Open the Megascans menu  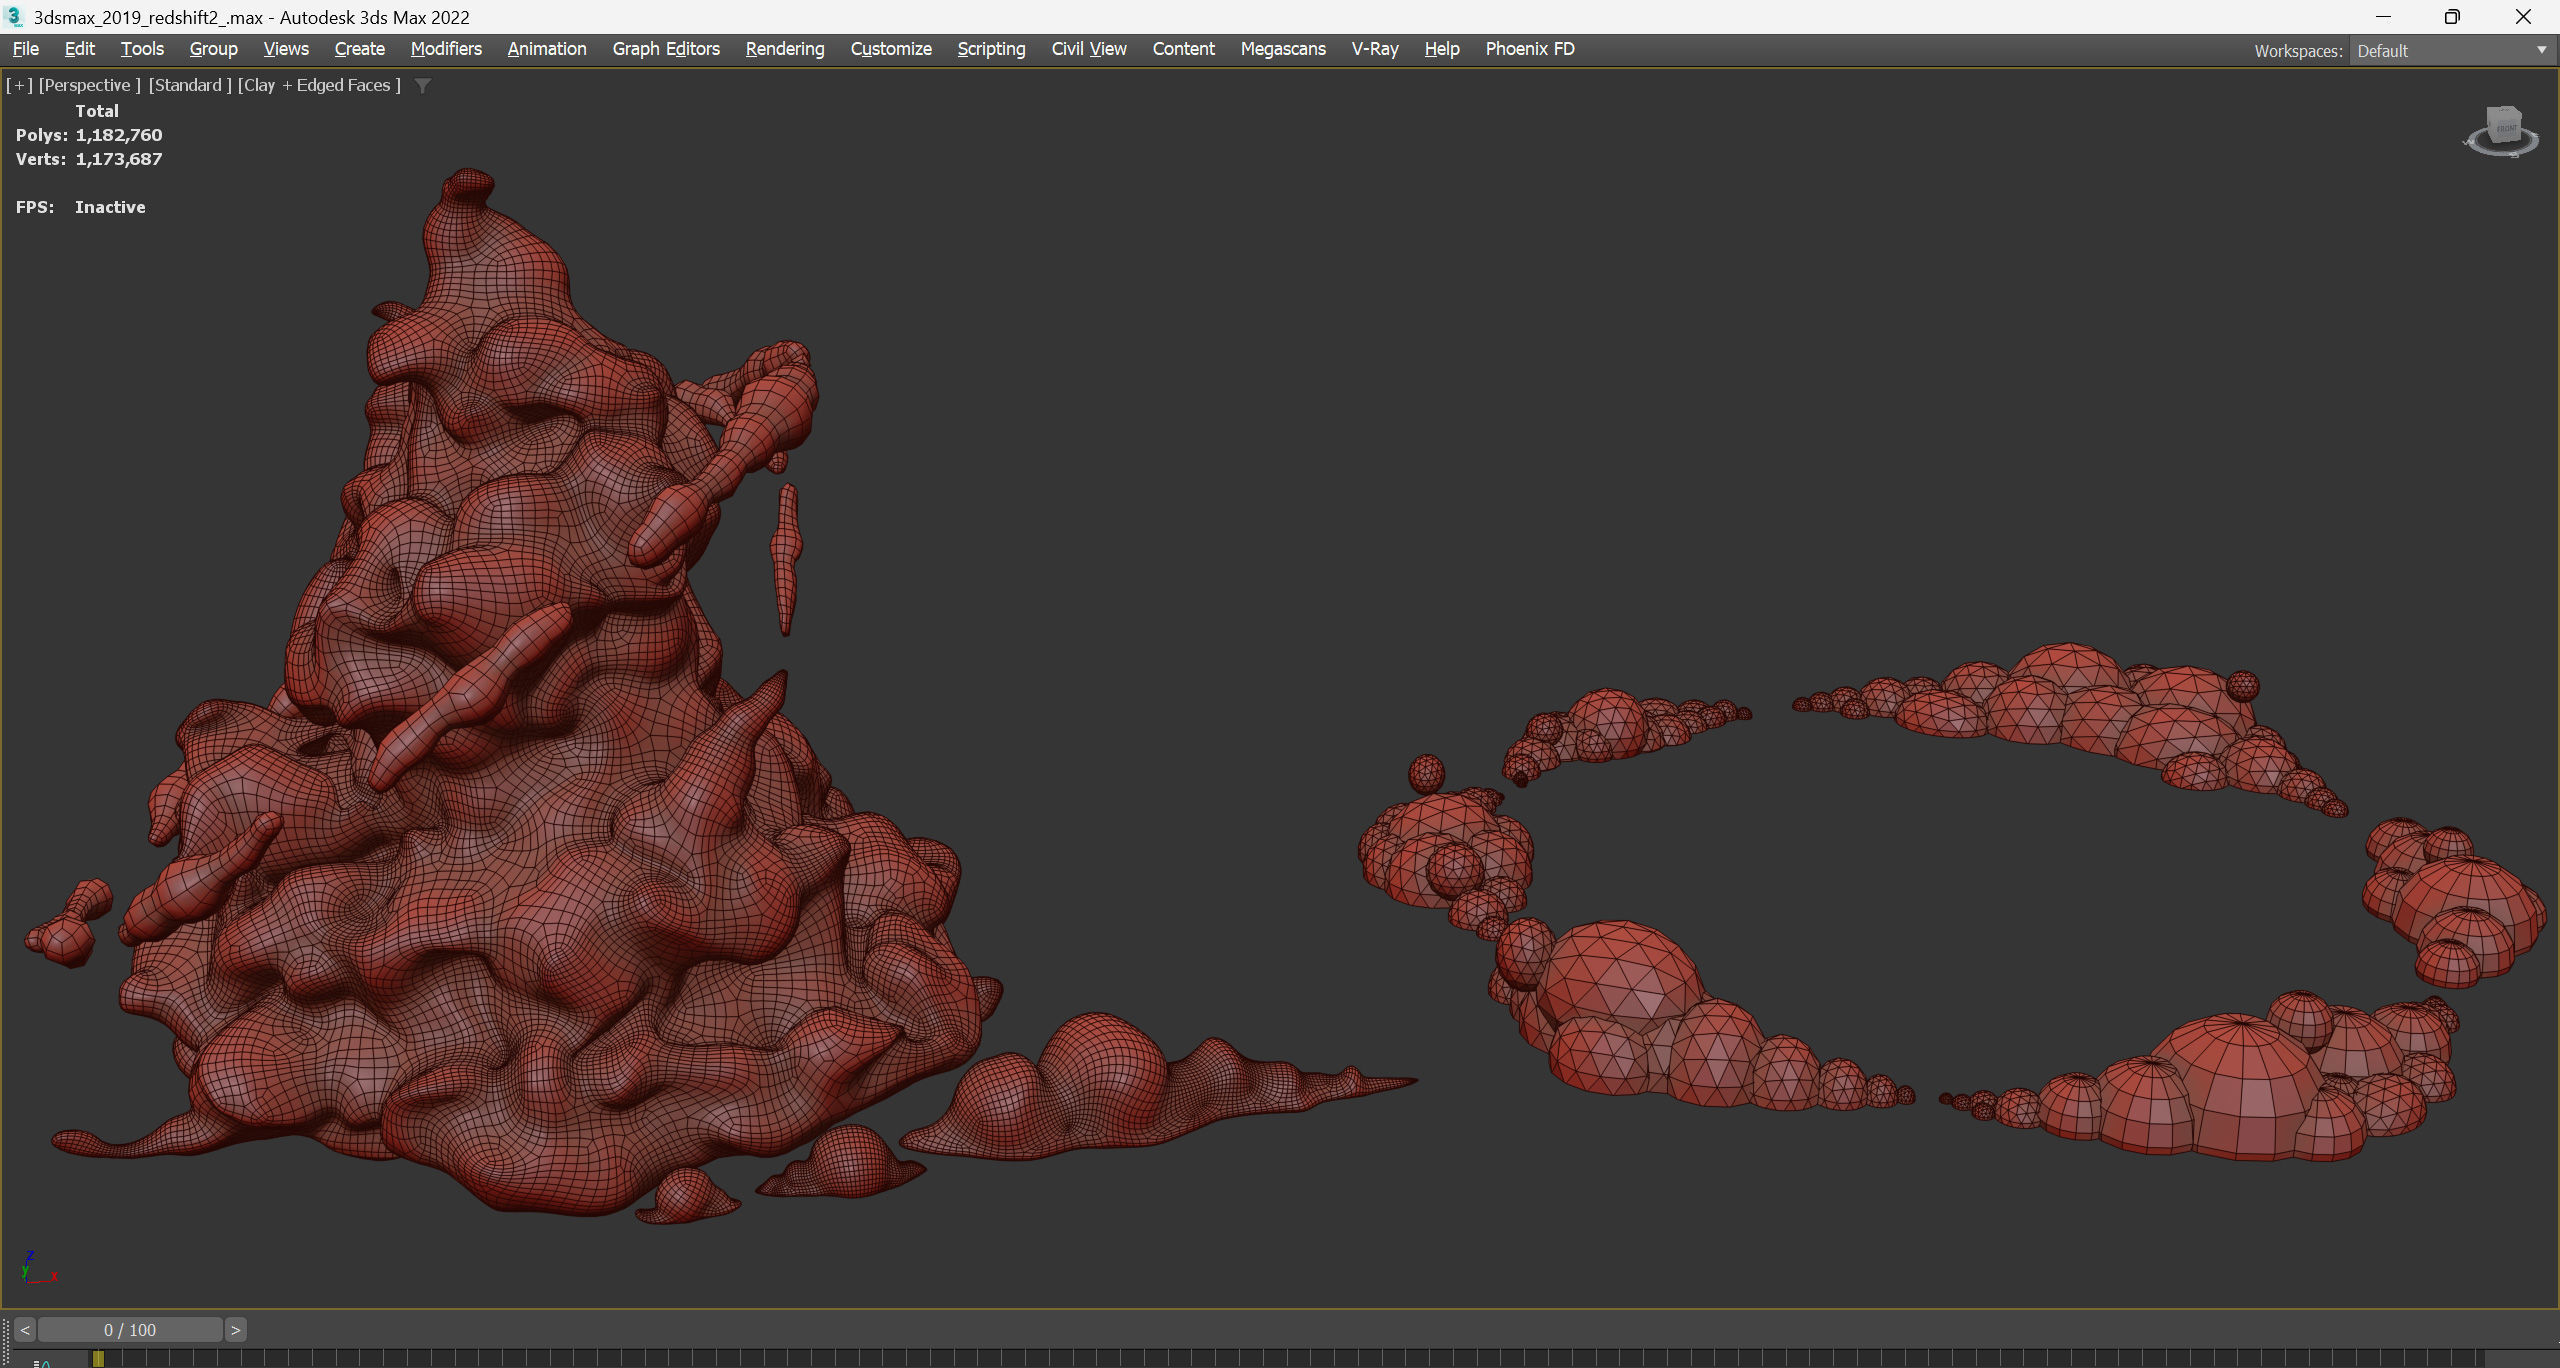(x=1283, y=49)
